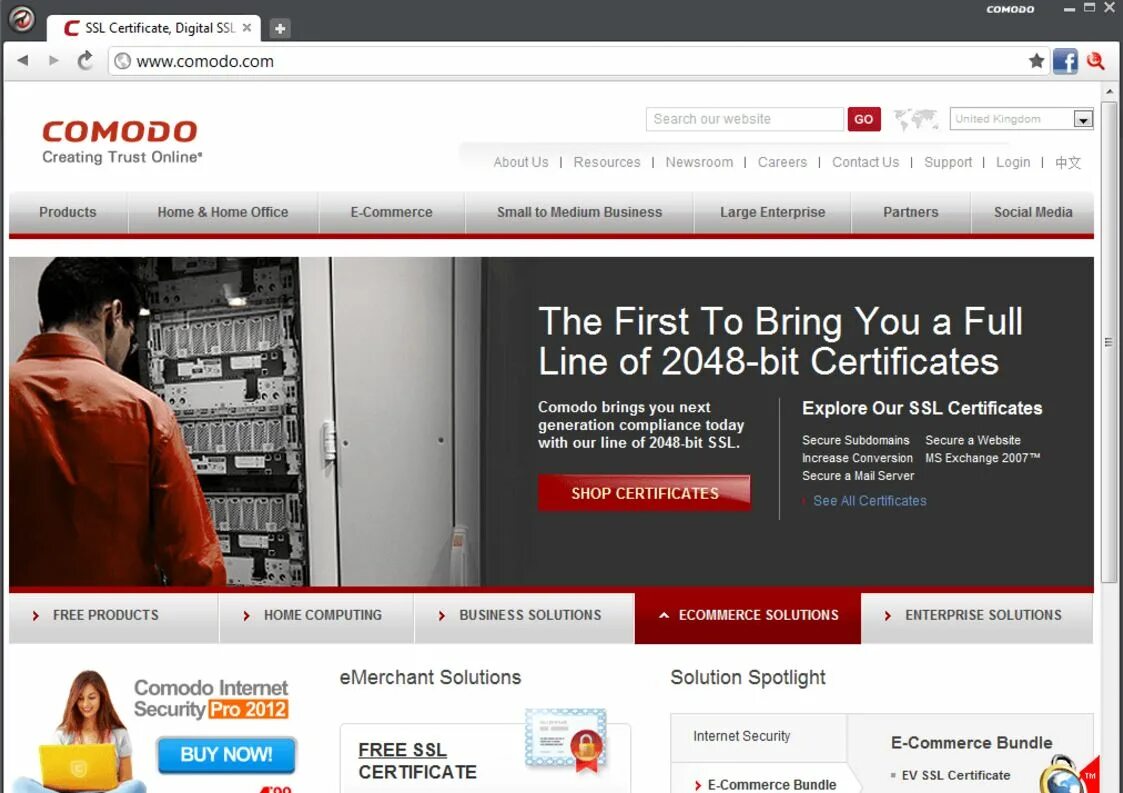Go back with the back arrow
The image size is (1123, 793).
23,61
